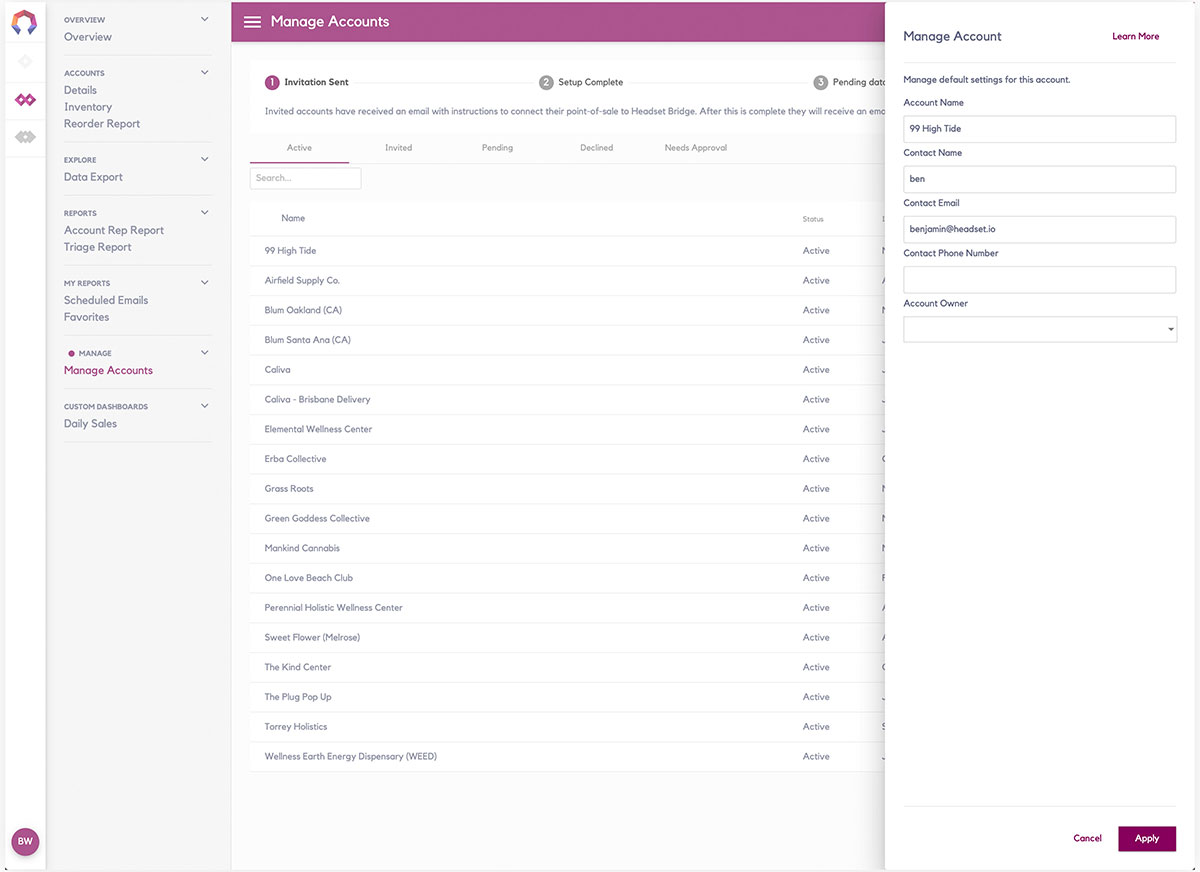Collapse the My Reports sidebar section
Image resolution: width=1200 pixels, height=872 pixels.
coord(205,282)
